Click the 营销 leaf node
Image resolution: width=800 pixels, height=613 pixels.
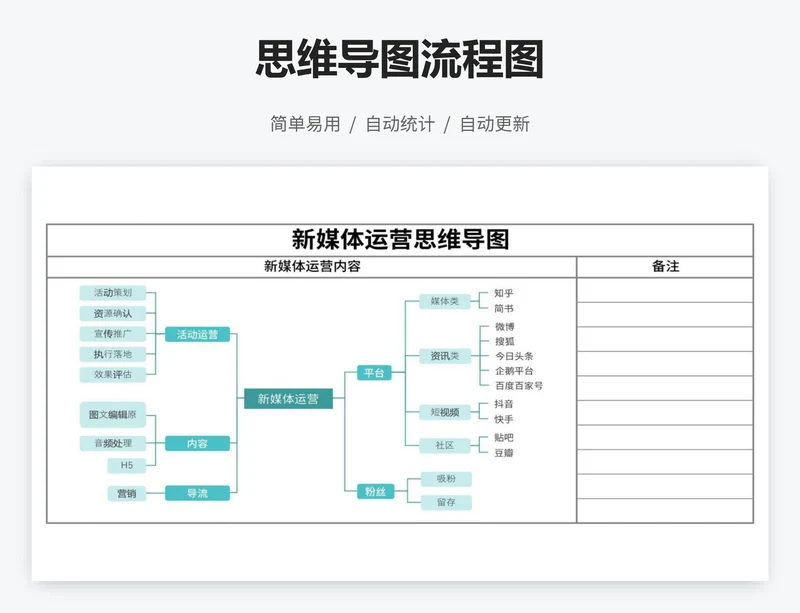[127, 494]
